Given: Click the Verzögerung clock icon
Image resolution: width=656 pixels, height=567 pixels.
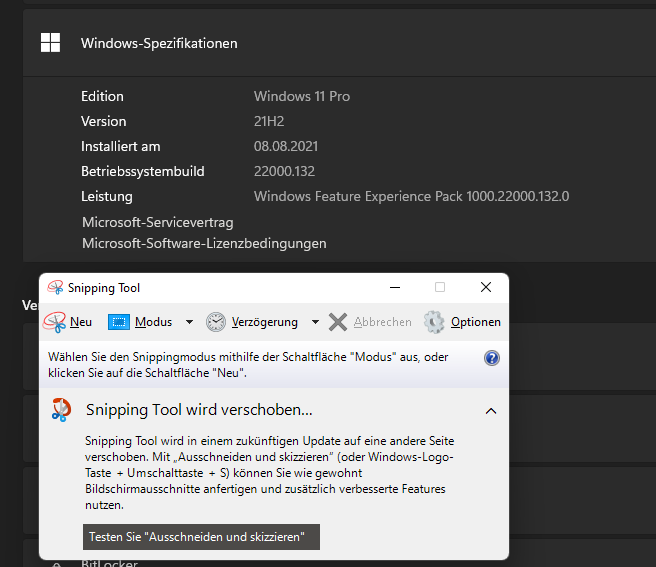Looking at the screenshot, I should [216, 322].
